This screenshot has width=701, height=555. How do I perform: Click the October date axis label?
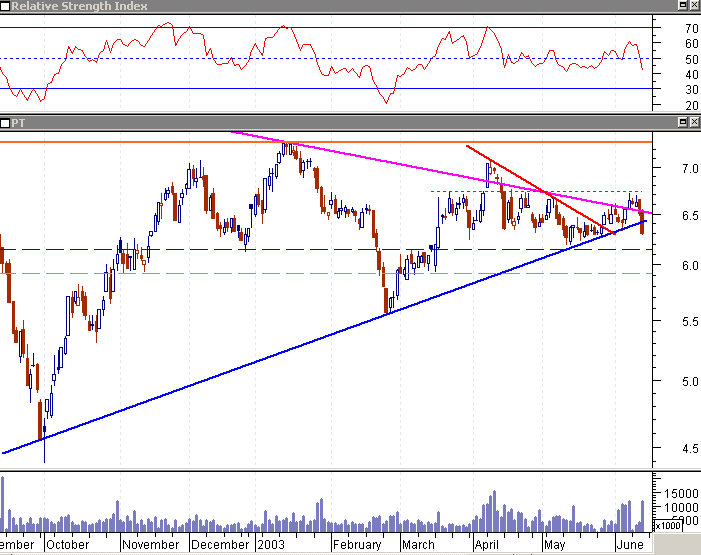point(68,545)
